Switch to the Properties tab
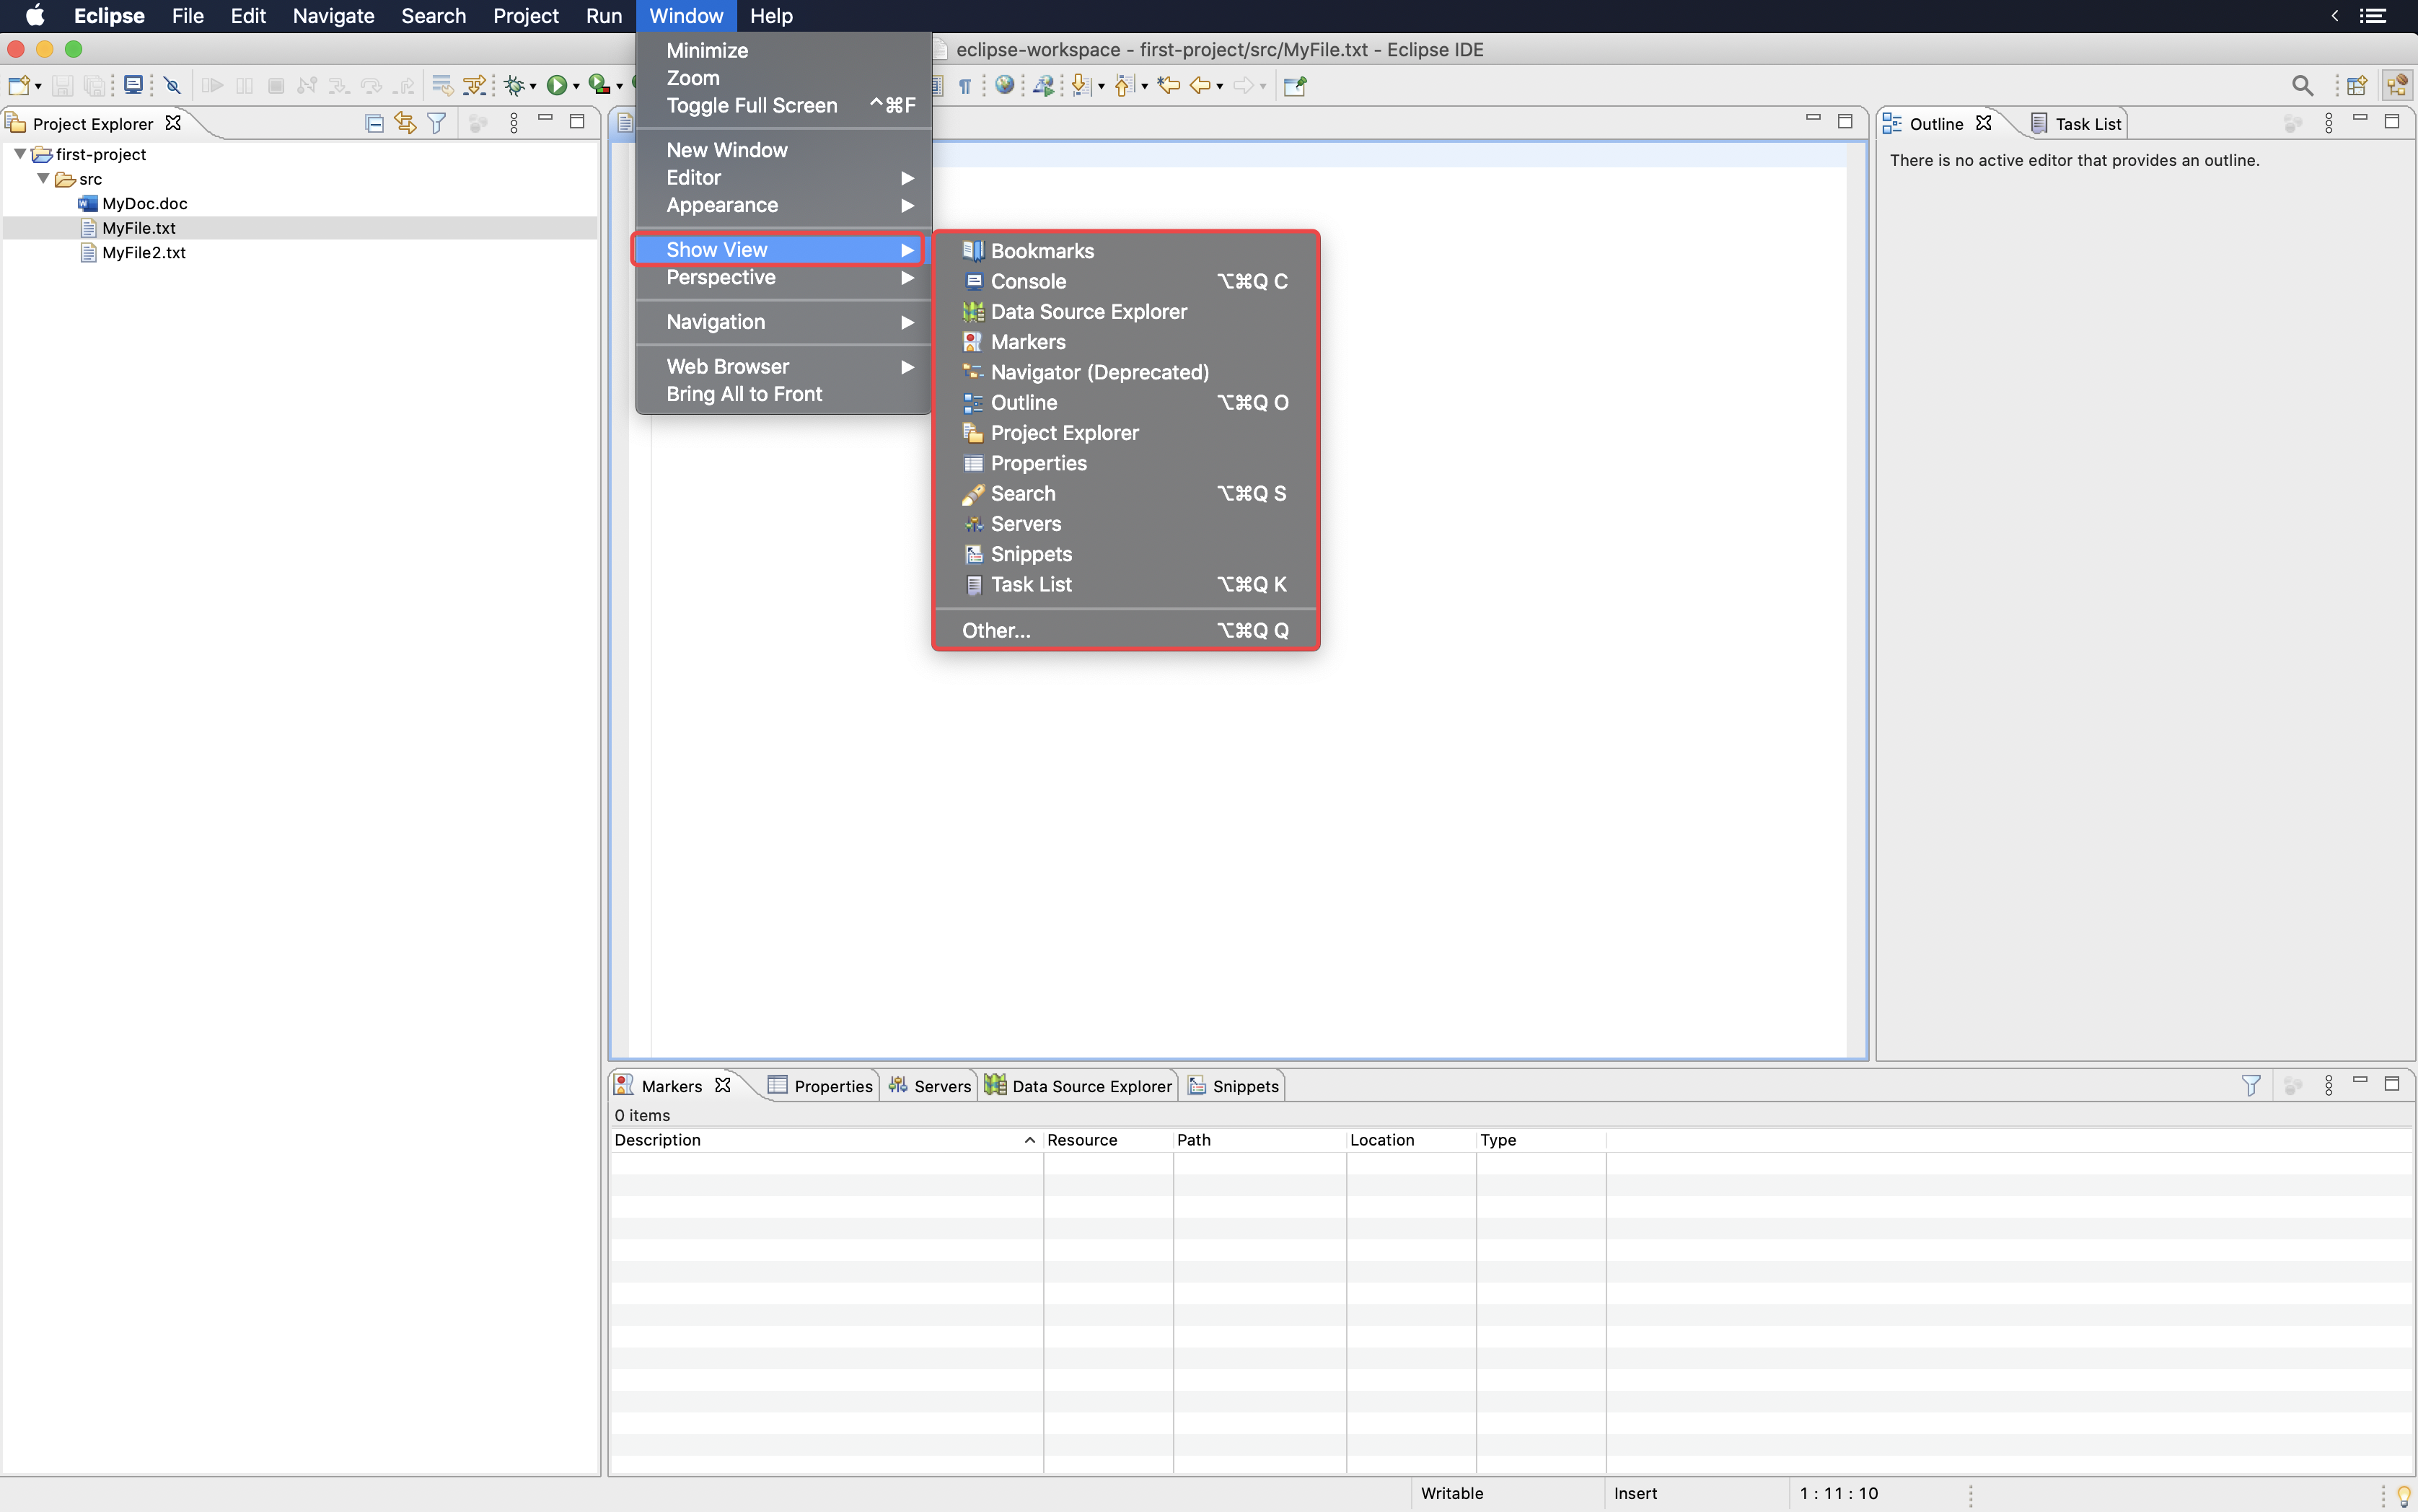 pos(820,1085)
